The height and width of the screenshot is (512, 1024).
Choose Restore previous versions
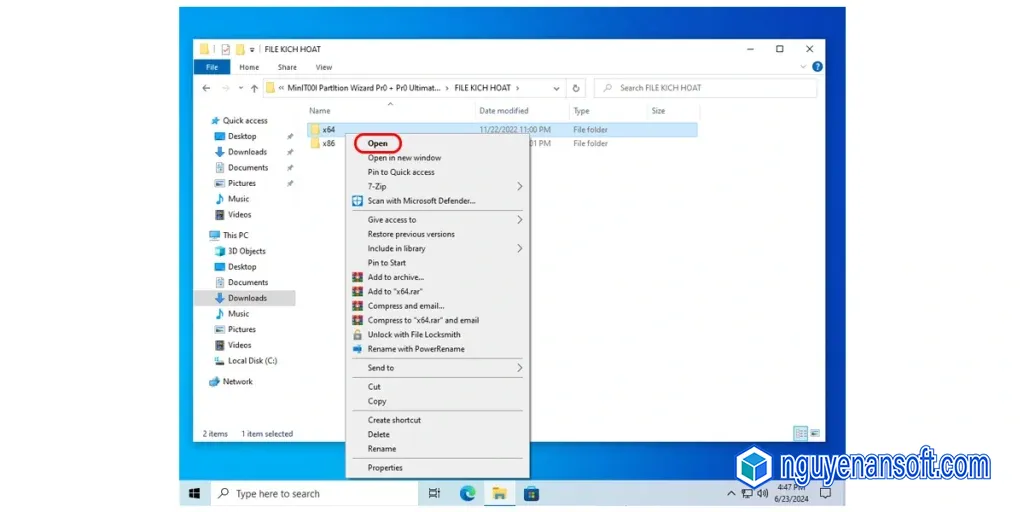point(411,234)
